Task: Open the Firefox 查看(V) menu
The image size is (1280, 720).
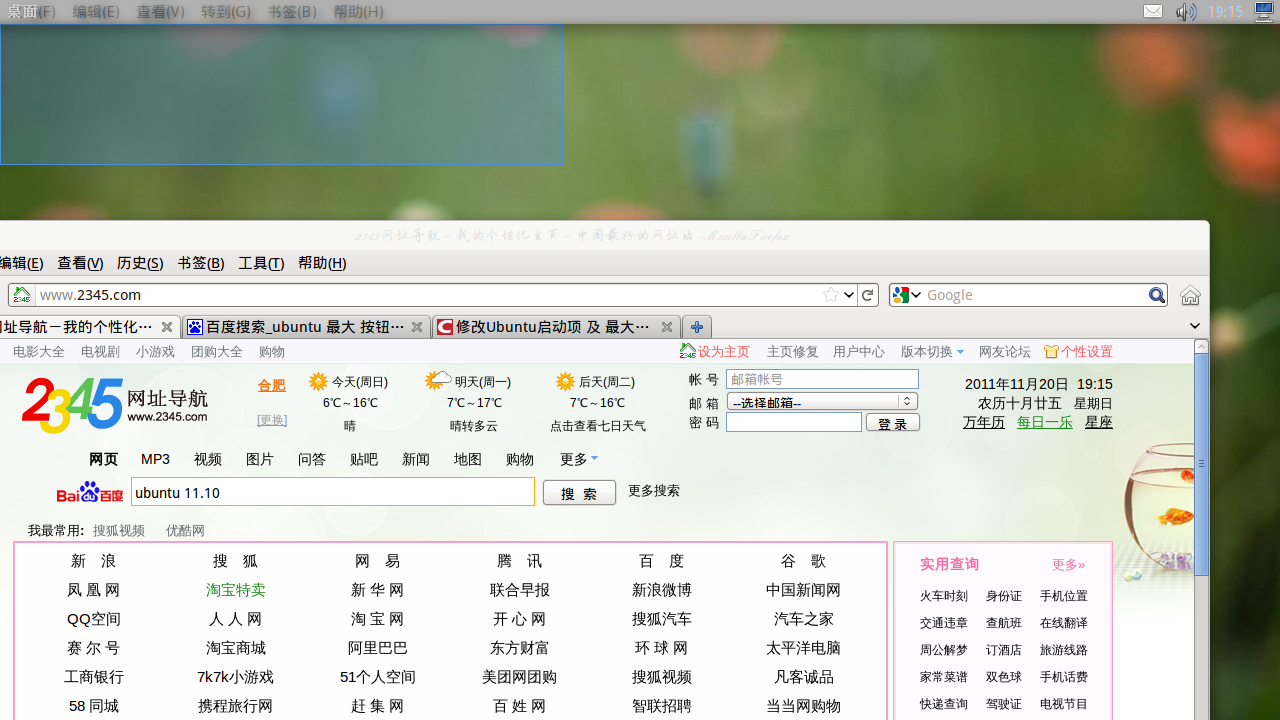Action: click(80, 263)
